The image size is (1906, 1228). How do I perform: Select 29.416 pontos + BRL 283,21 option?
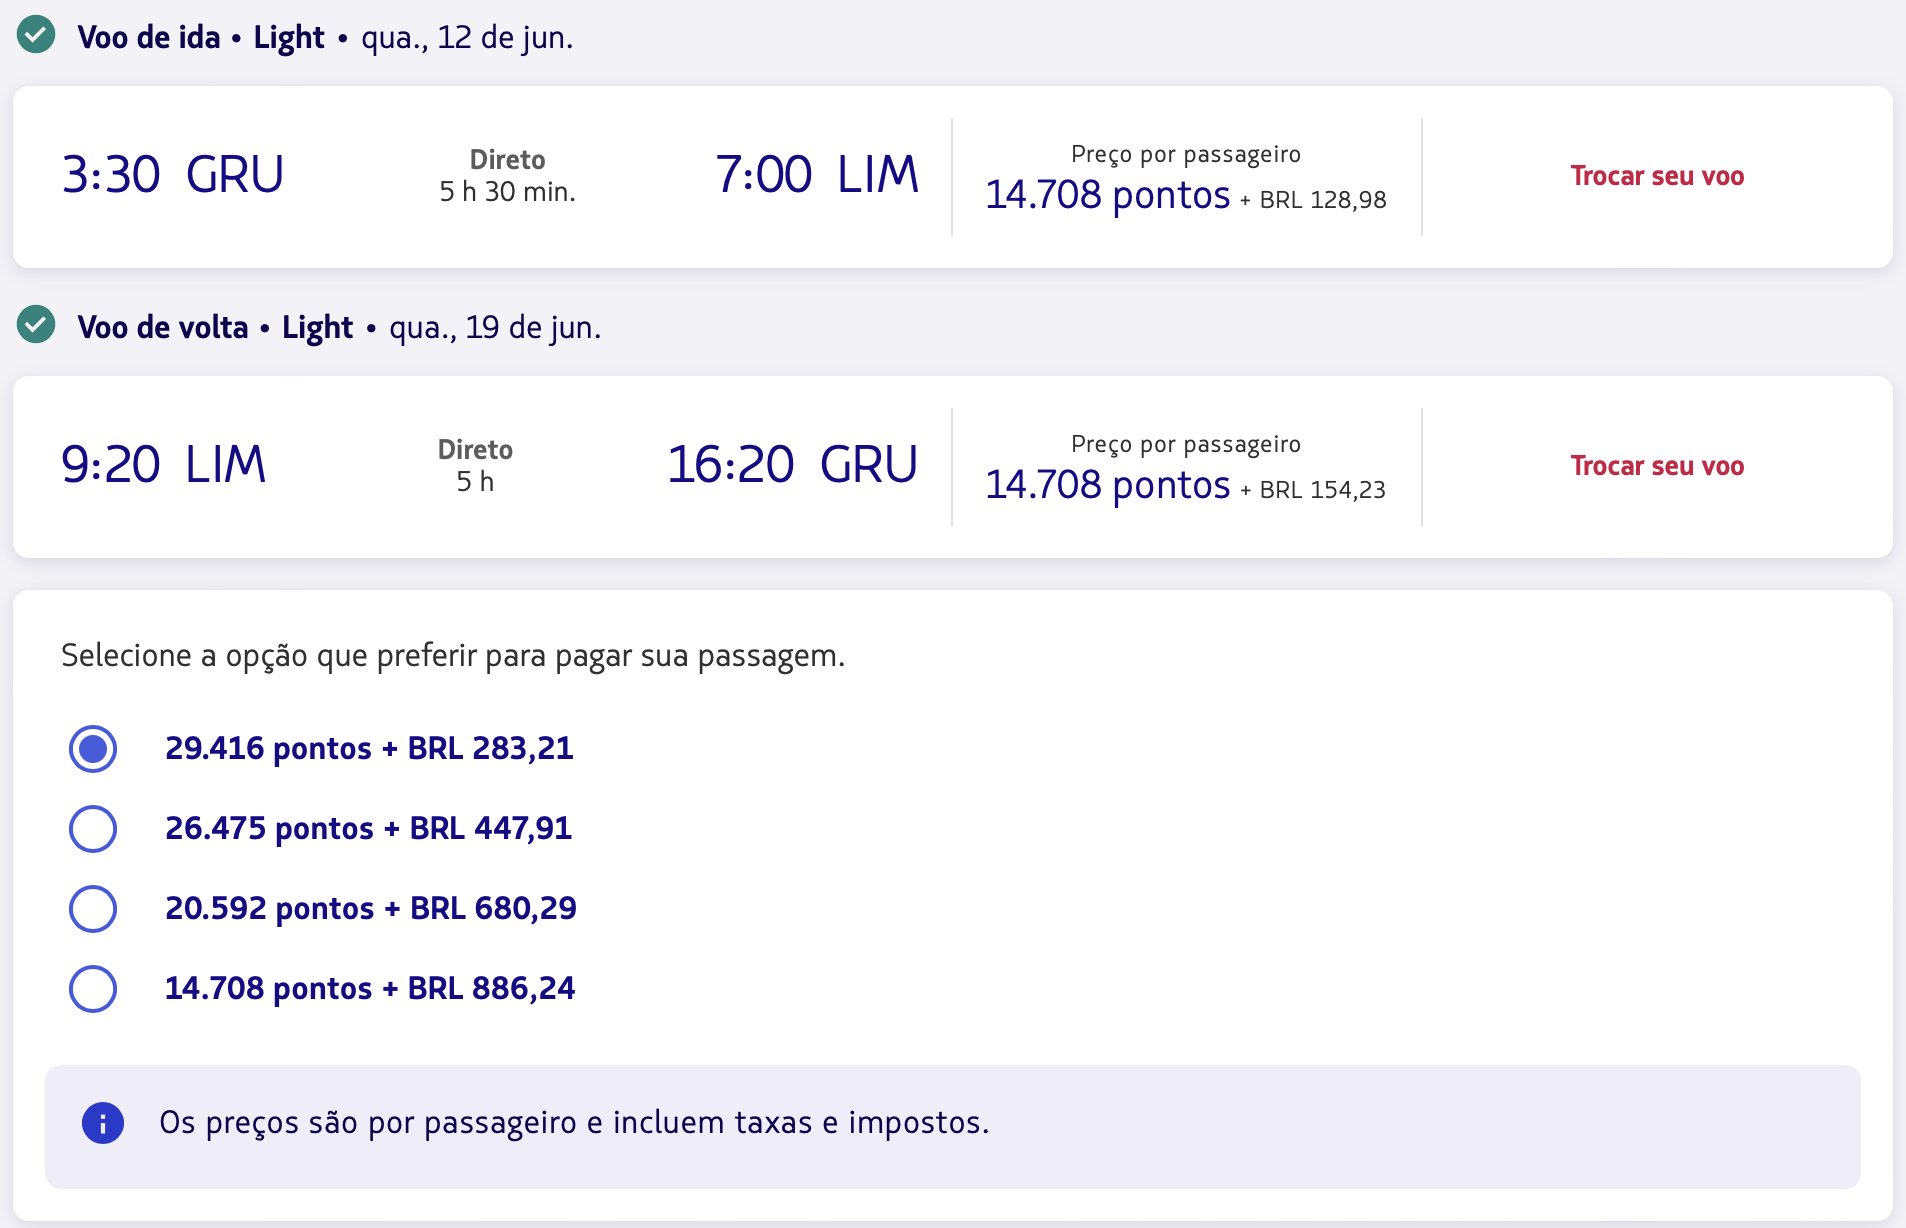(x=93, y=749)
